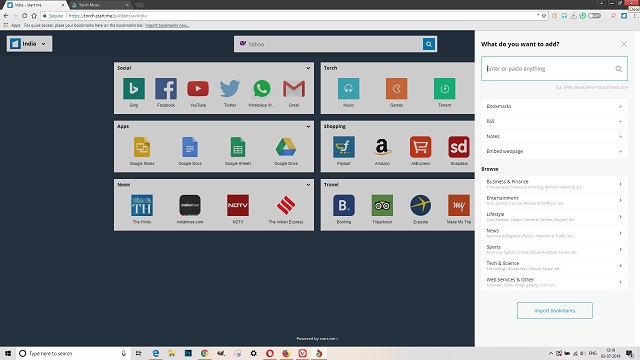Open Torch Games tile
This screenshot has height=360, width=640.
pyautogui.click(x=396, y=89)
